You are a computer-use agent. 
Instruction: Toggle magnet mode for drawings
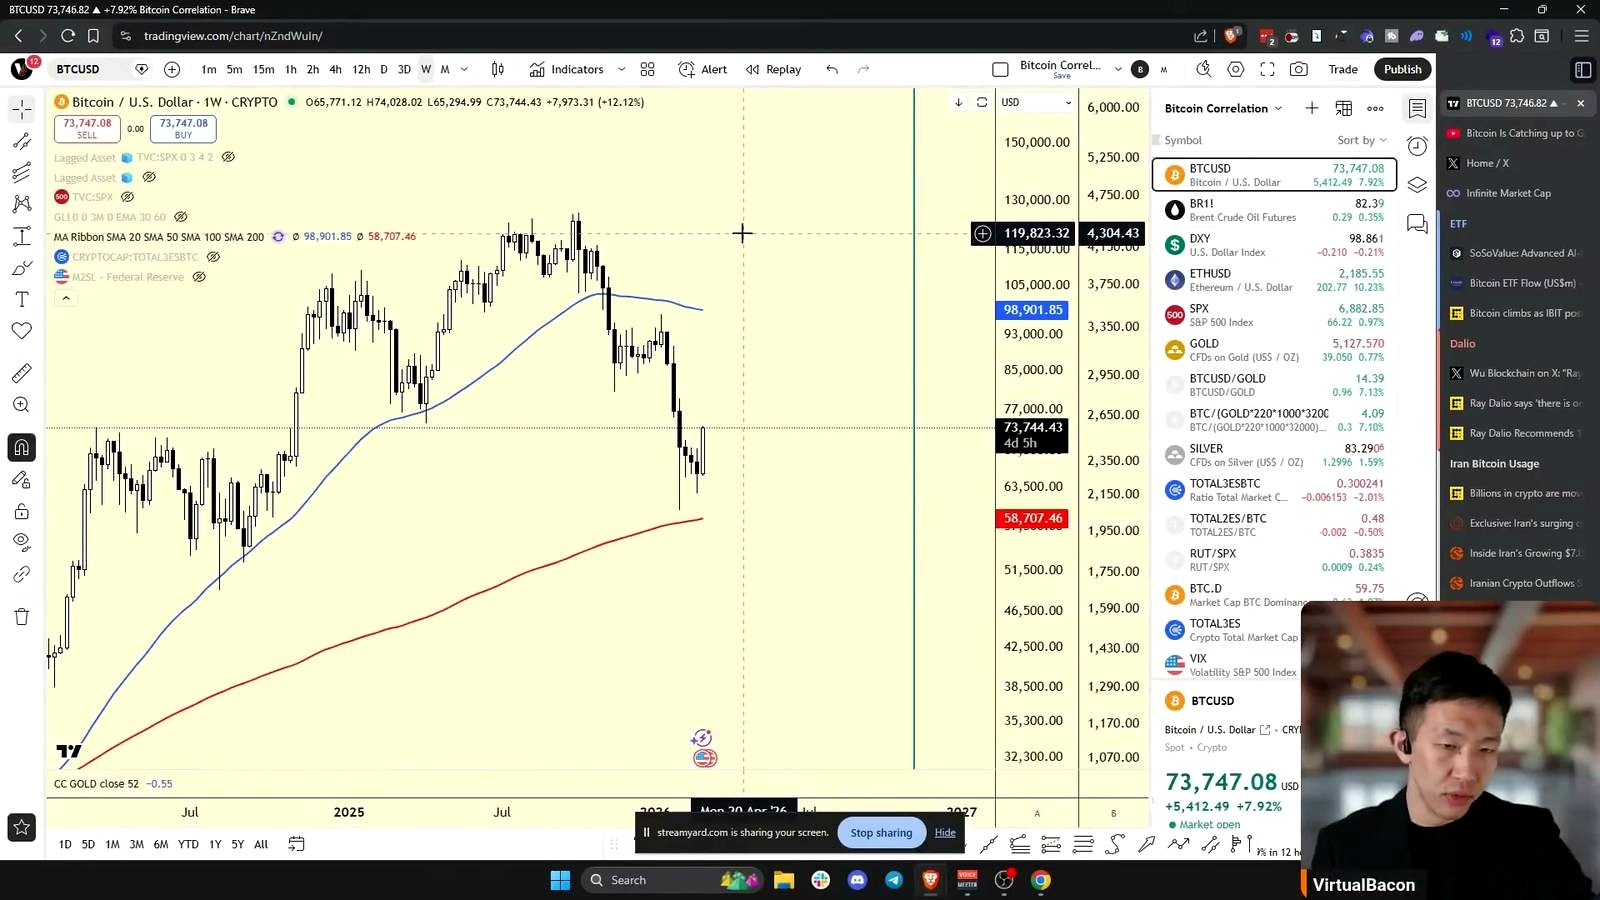coord(22,447)
